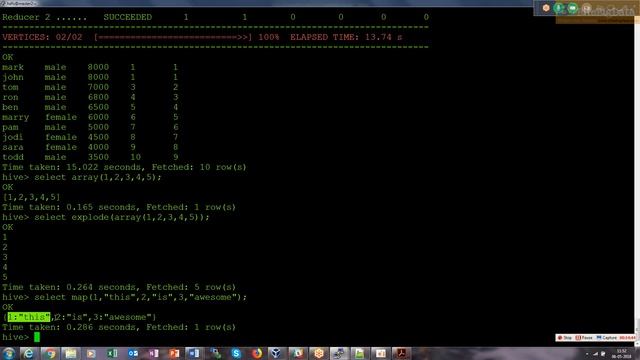
Task: Click the 'marry female 6000' row
Action: tap(90, 117)
